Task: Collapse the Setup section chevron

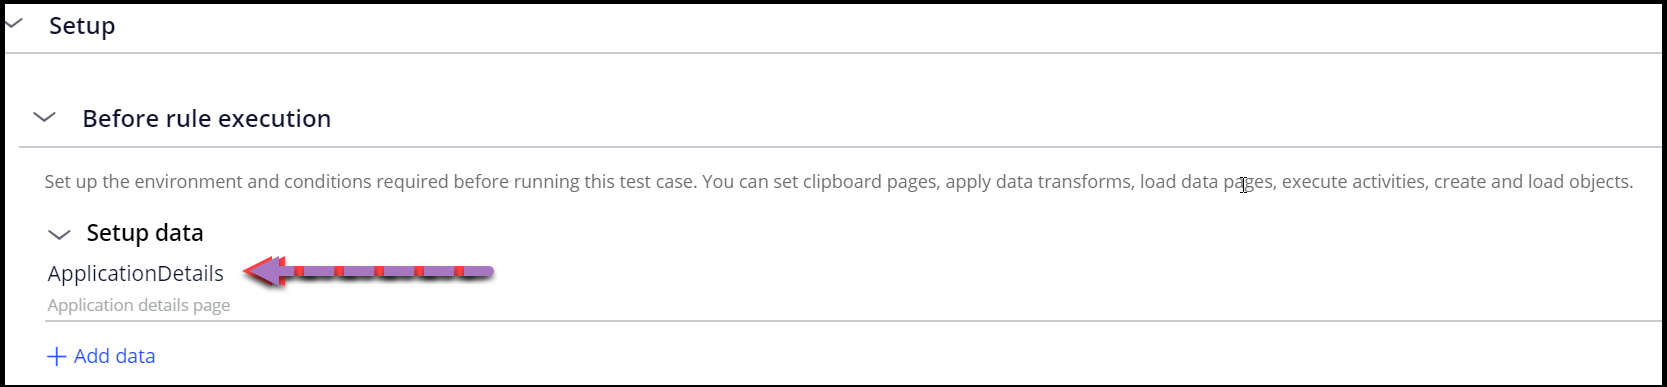Action: coord(14,23)
